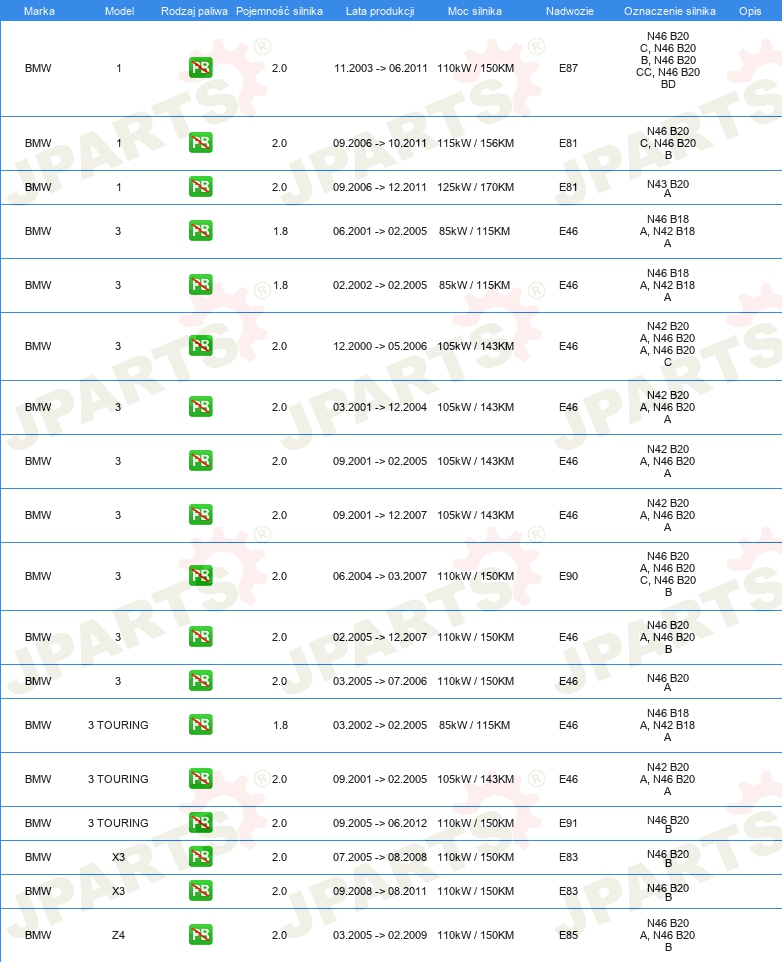Select the fuel icon for 02.2002 -> 02.2005 row
This screenshot has width=782, height=962.
[x=201, y=285]
